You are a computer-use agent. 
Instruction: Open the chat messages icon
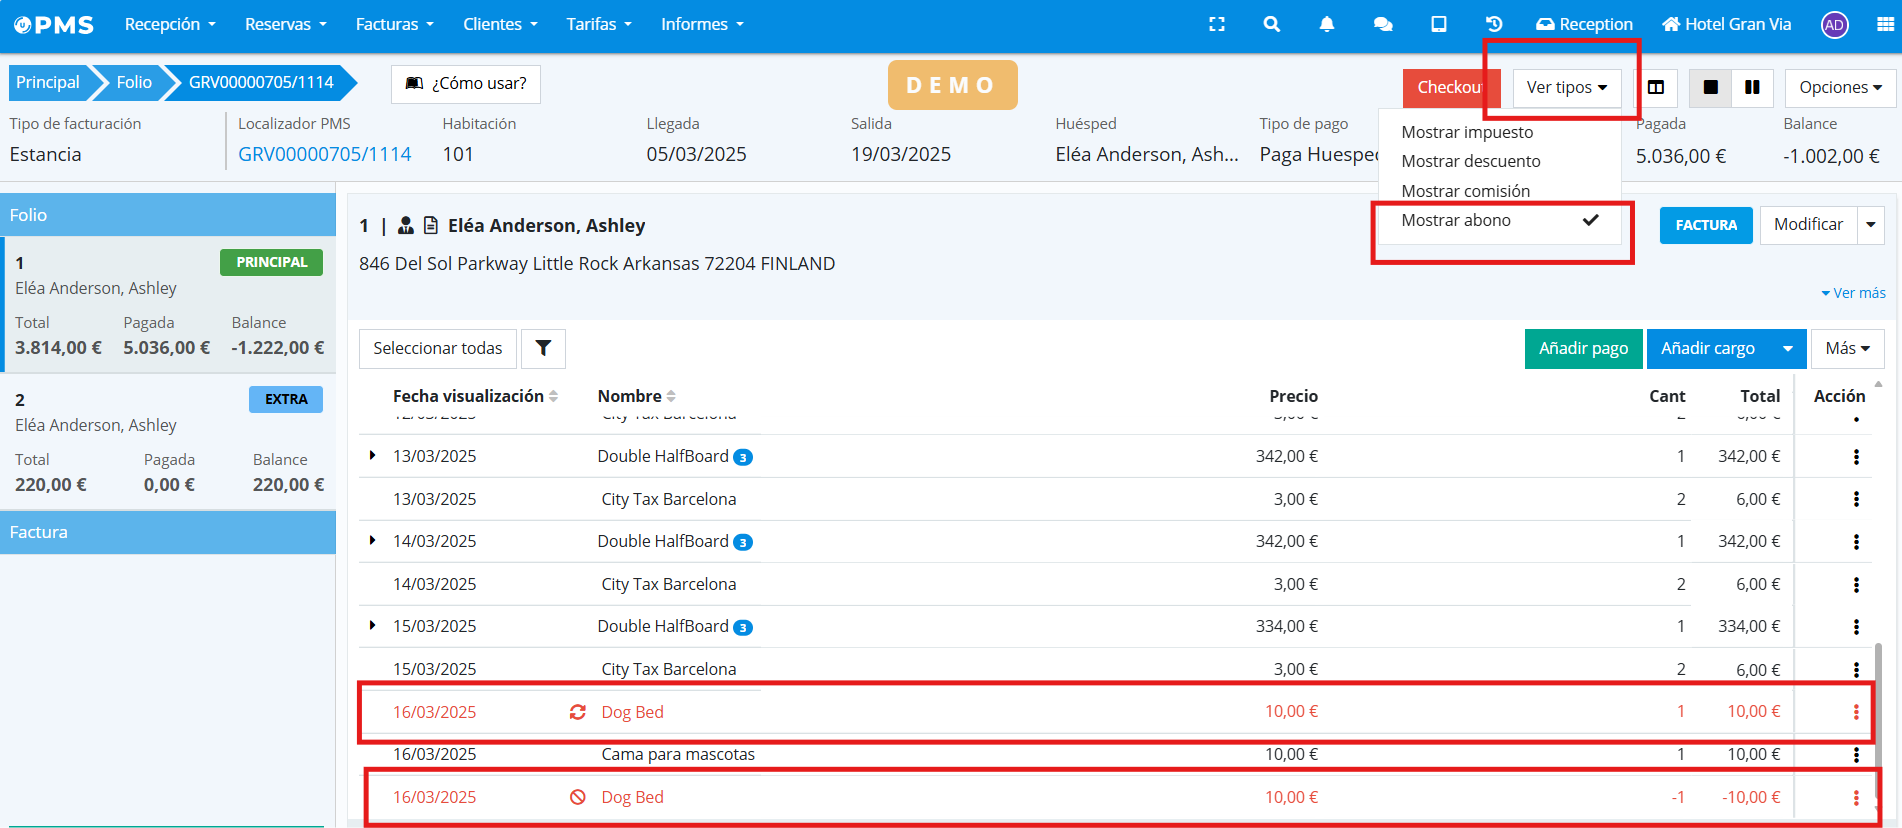(1383, 24)
